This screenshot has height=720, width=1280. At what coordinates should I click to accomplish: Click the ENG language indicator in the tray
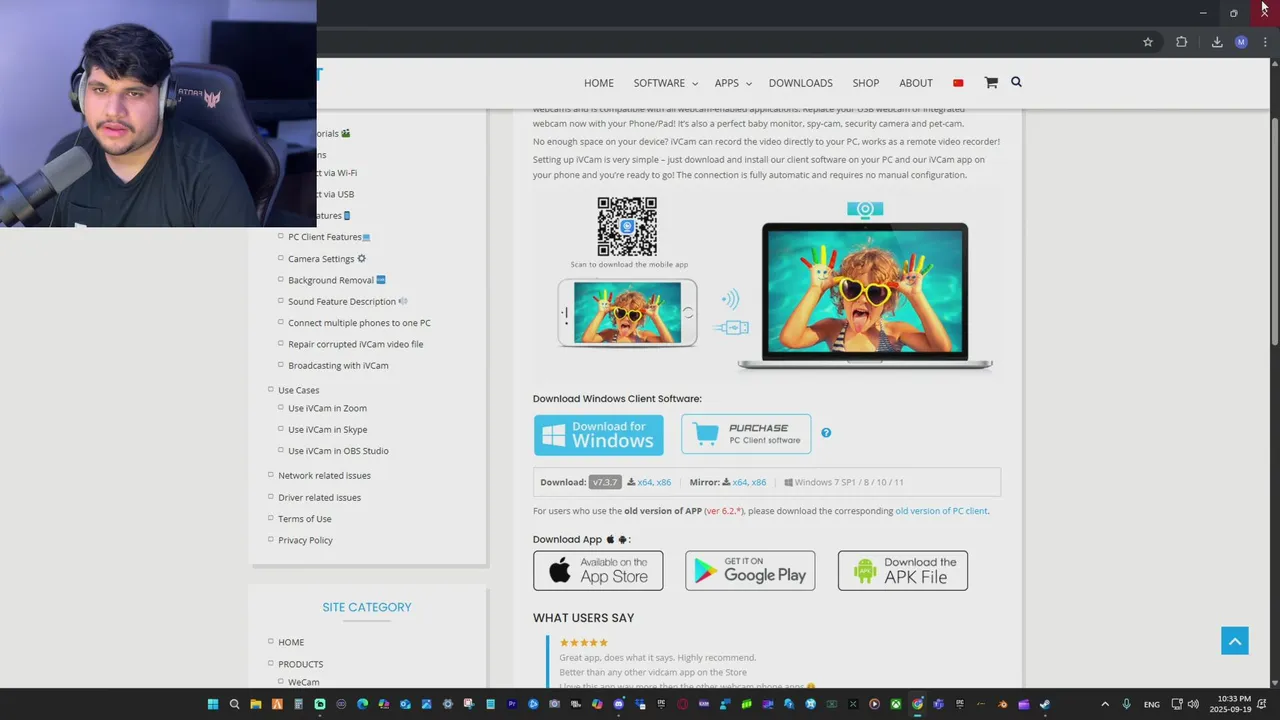1152,704
